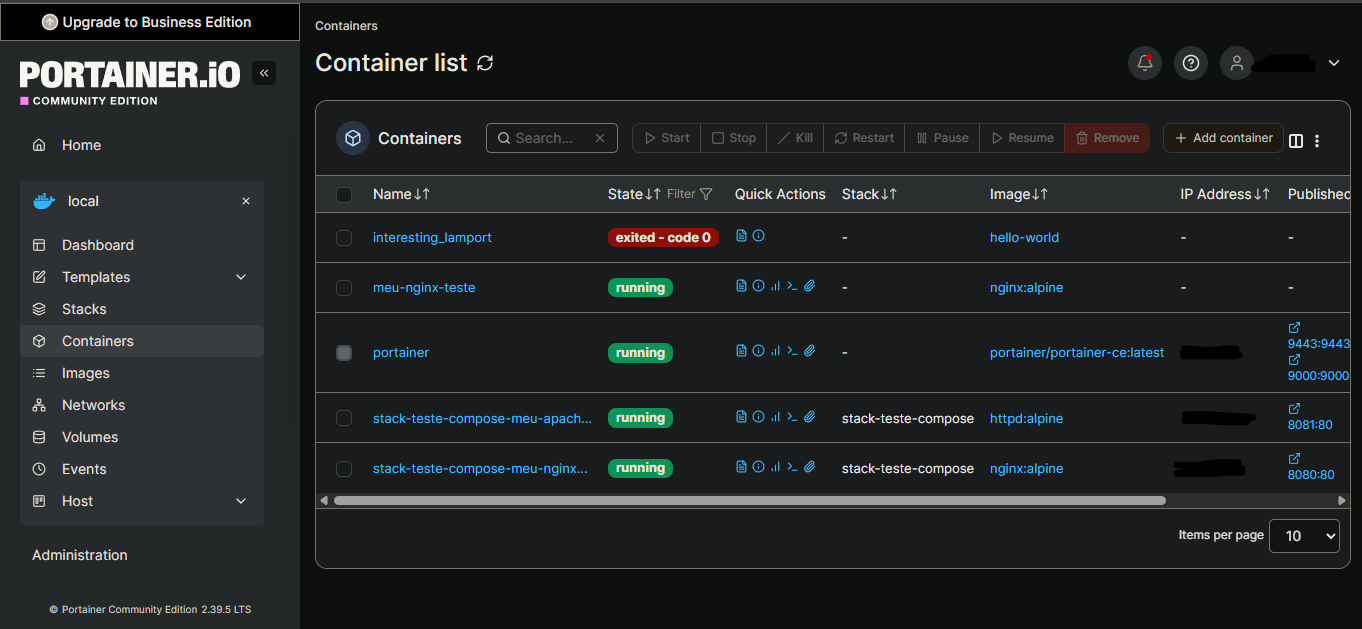Open the Images page
The image size is (1362, 629).
(x=141, y=373)
